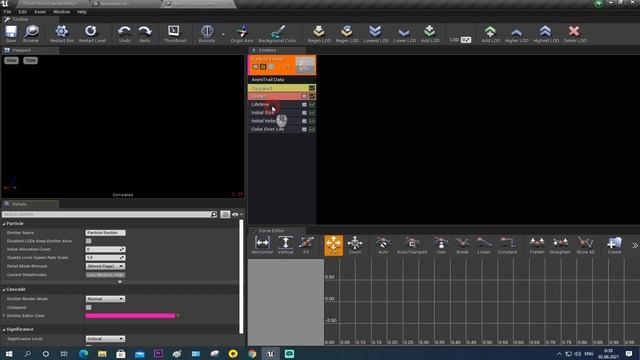Toggle the Bounds display icon

coord(207,33)
